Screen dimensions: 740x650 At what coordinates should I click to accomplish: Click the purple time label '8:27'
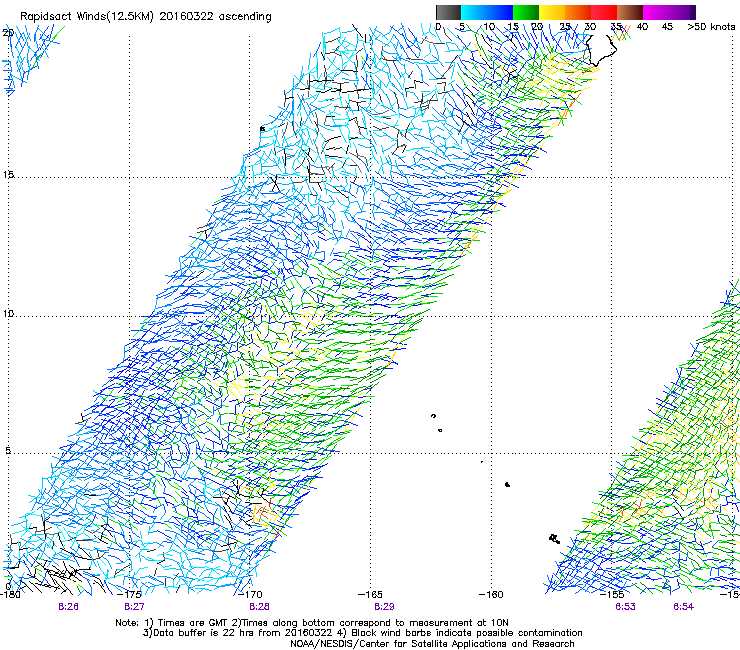point(135,607)
